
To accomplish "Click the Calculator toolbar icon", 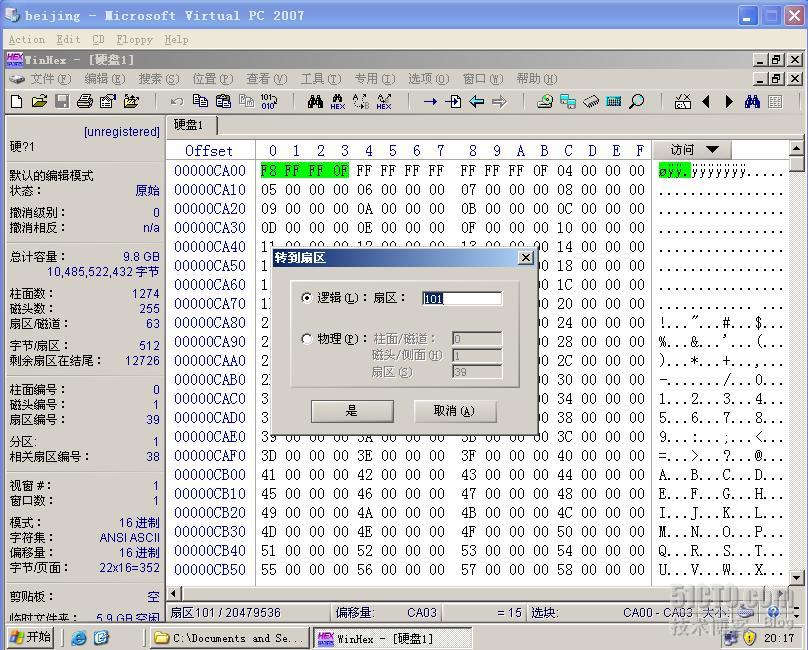I will (614, 102).
